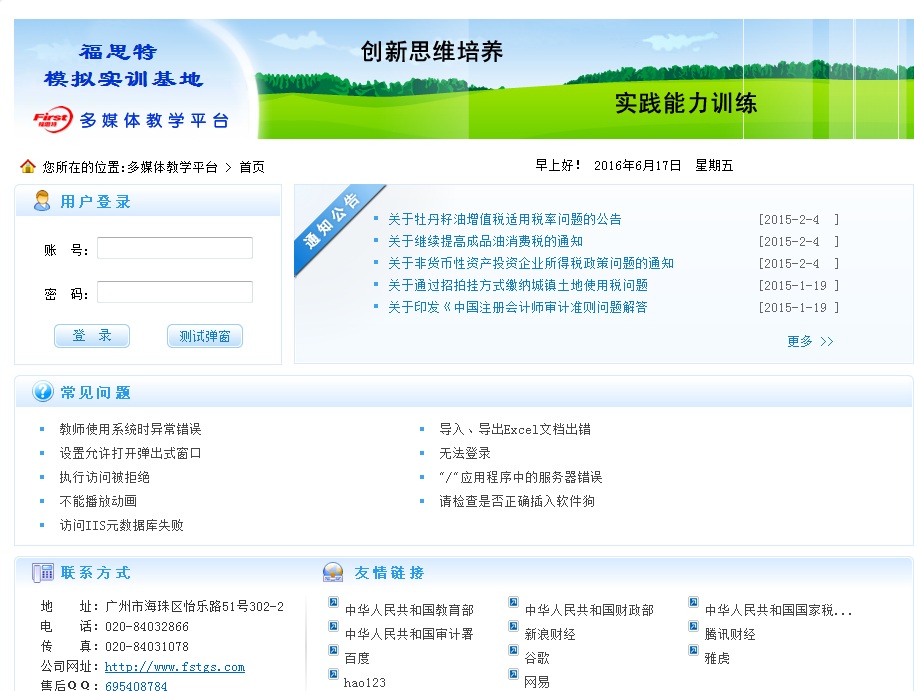914x691 pixels.
Task: Open notice about 牡丹籽油增值税 tax rate
Action: click(x=504, y=219)
